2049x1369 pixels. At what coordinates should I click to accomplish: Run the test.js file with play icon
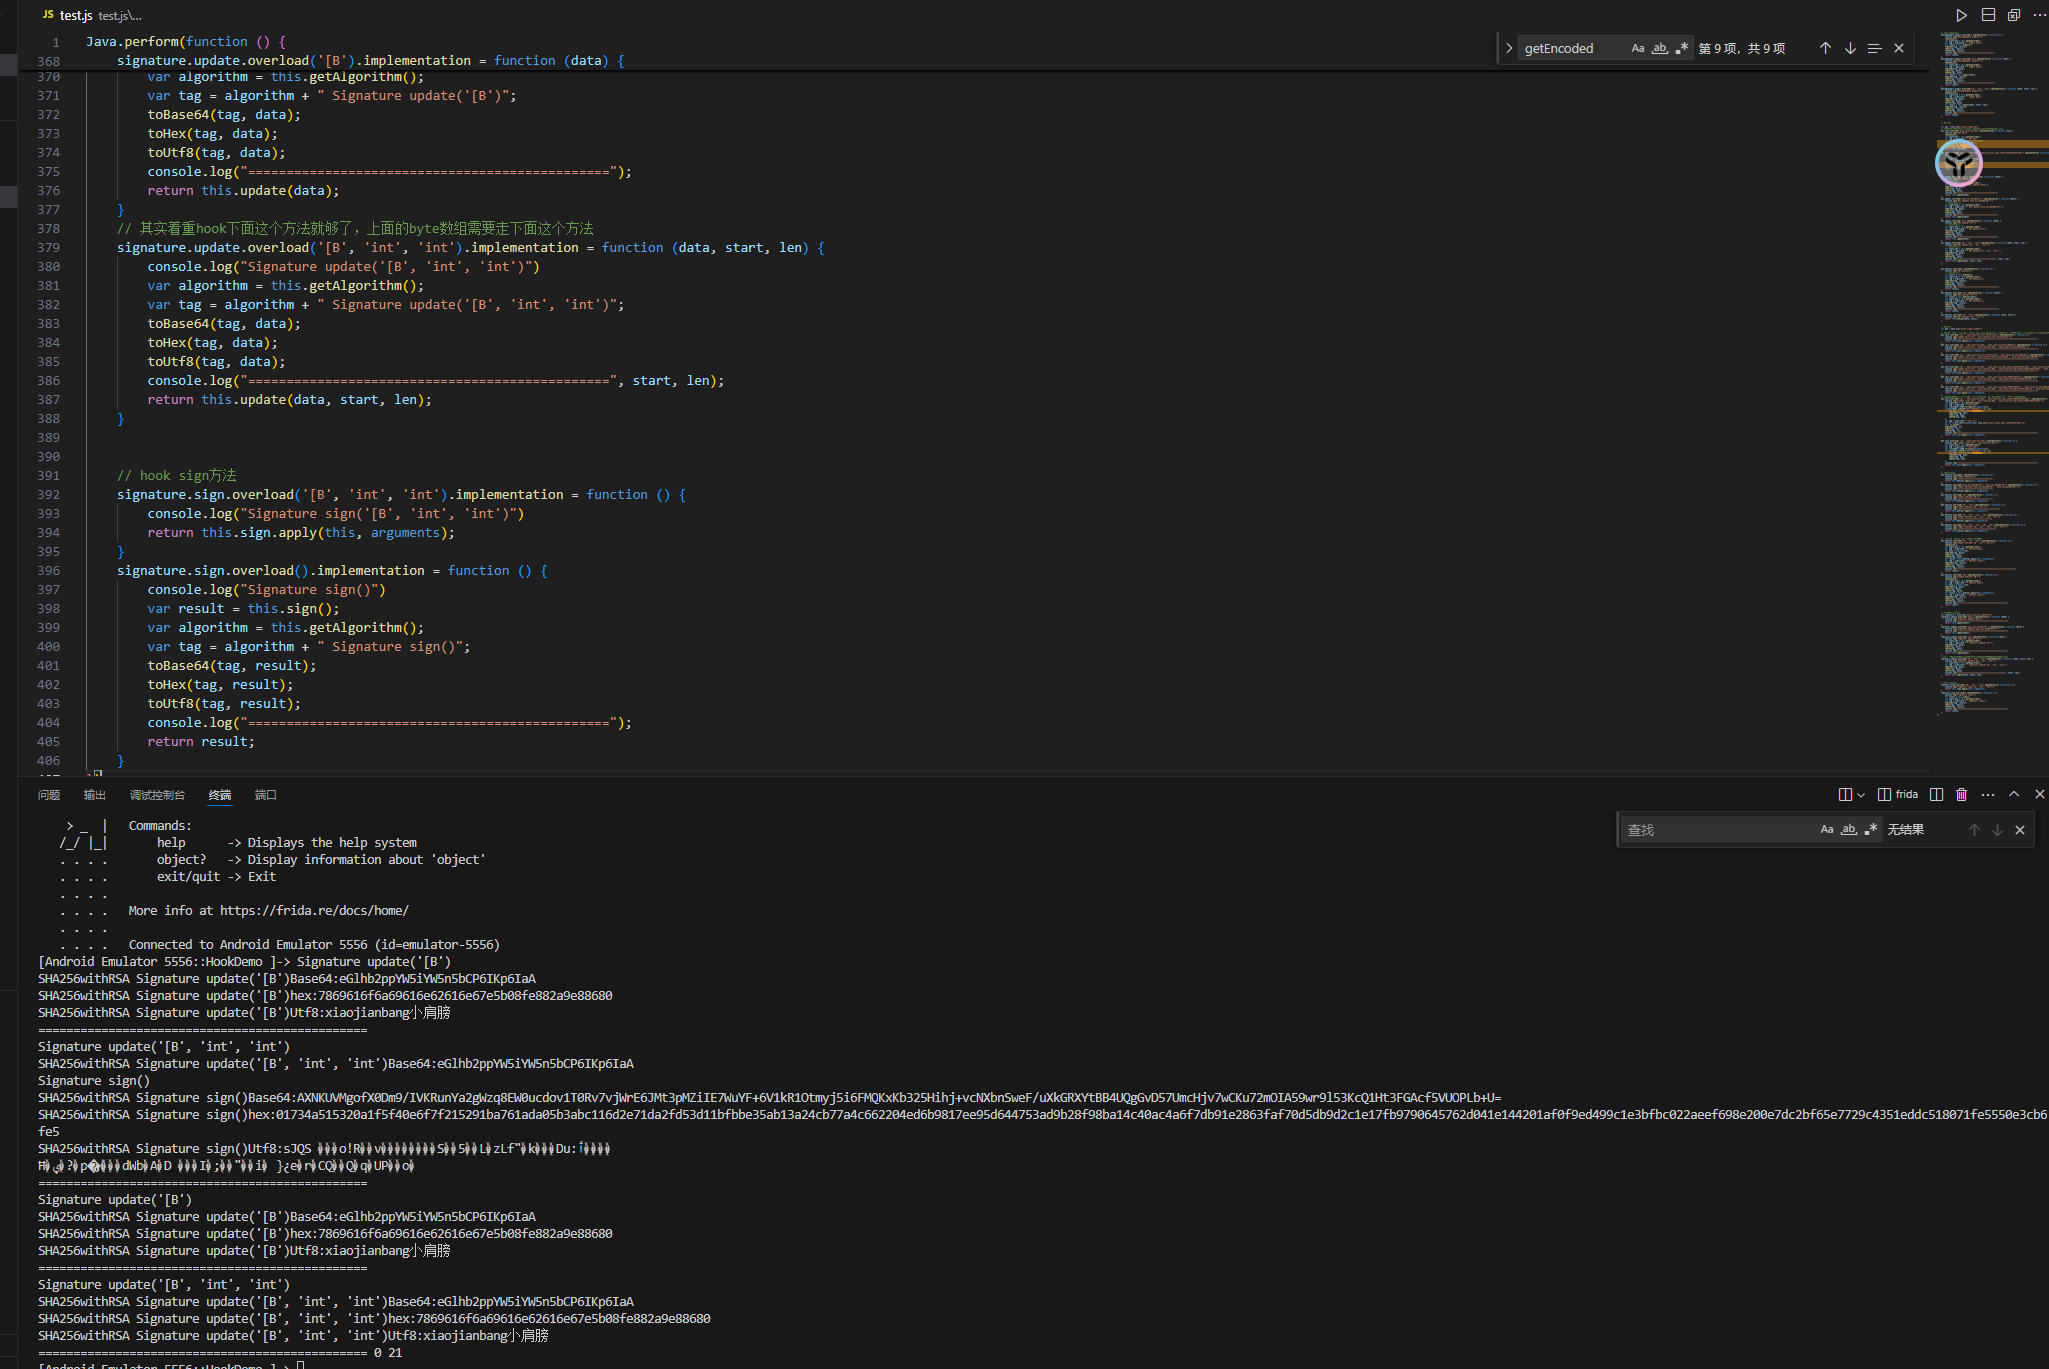coord(1961,15)
